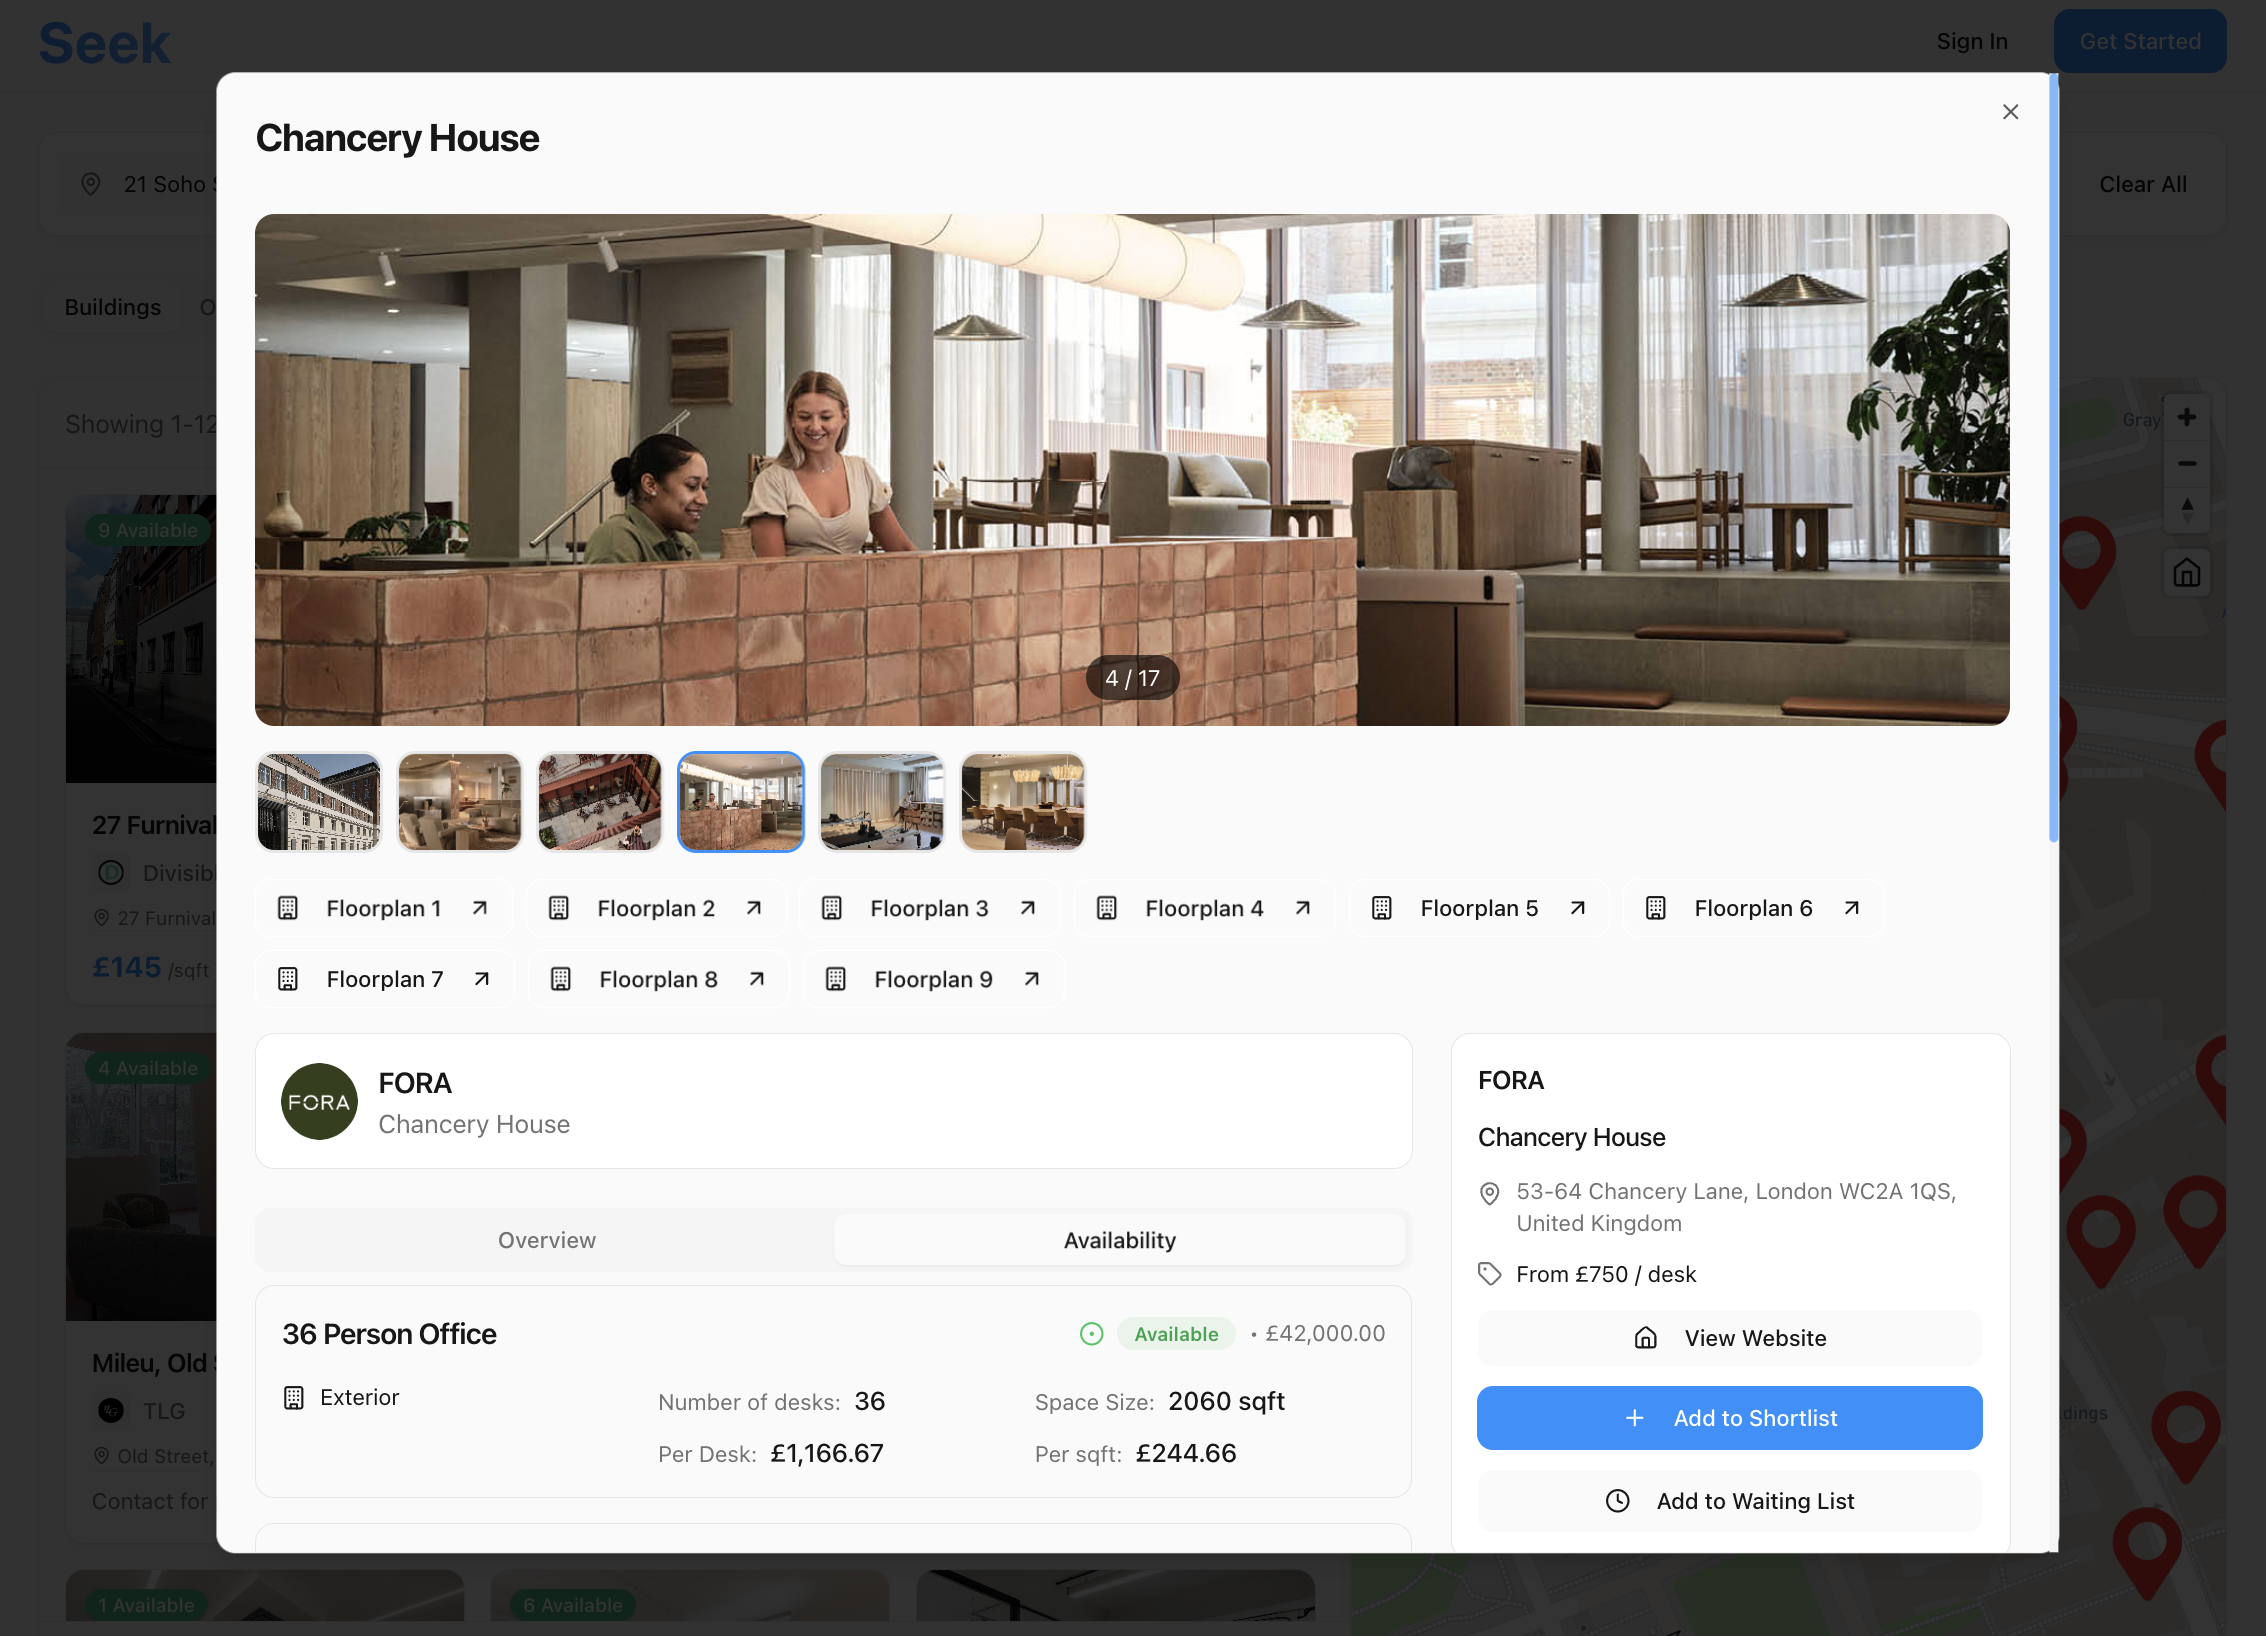Viewport: 2266px width, 1636px height.
Task: Open the Floorplan 1 link
Action: 384,908
